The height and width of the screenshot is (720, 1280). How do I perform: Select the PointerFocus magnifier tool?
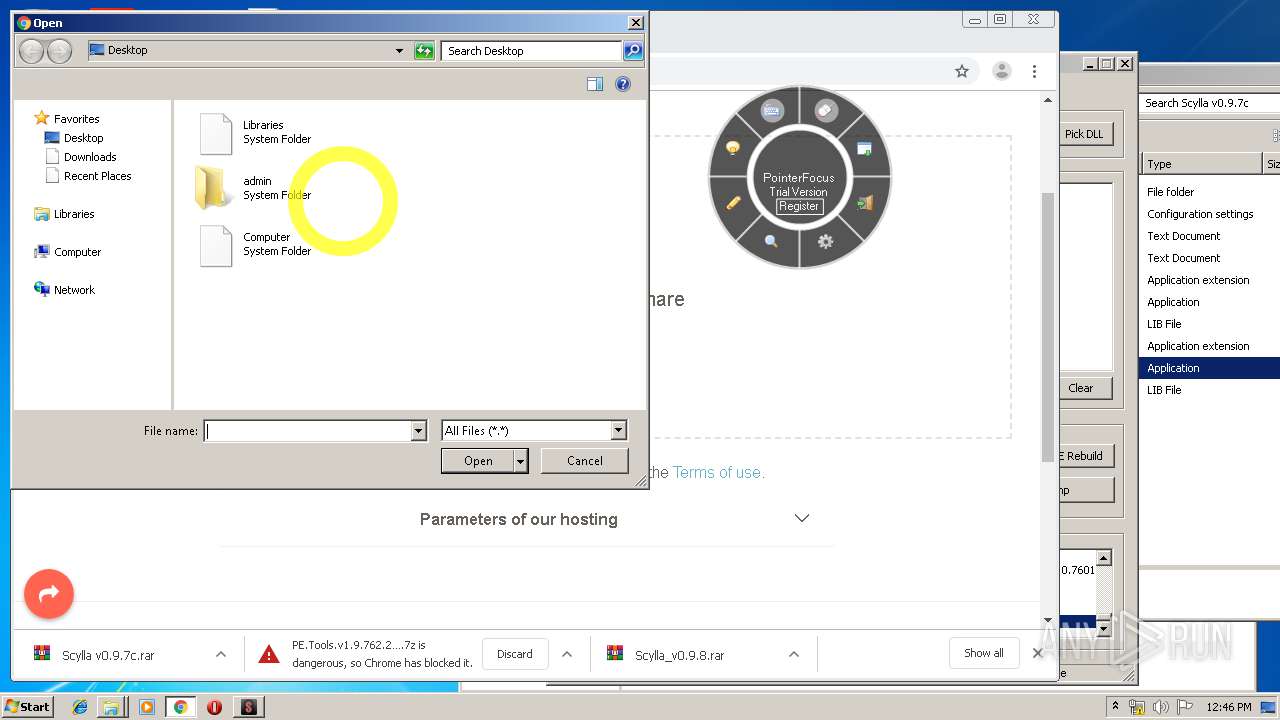(771, 241)
